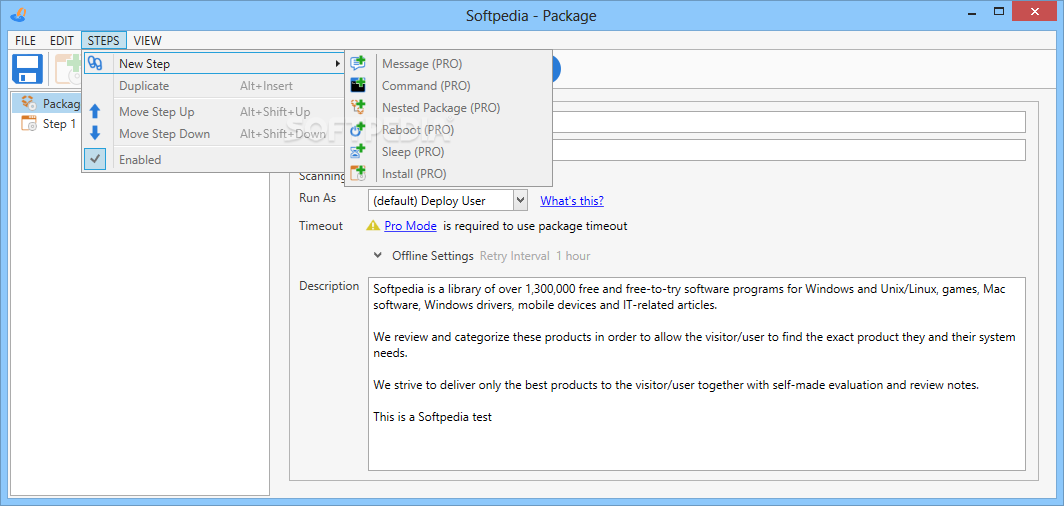Click the Move Step Down arrow icon
This screenshot has height=506, width=1064.
pos(95,134)
